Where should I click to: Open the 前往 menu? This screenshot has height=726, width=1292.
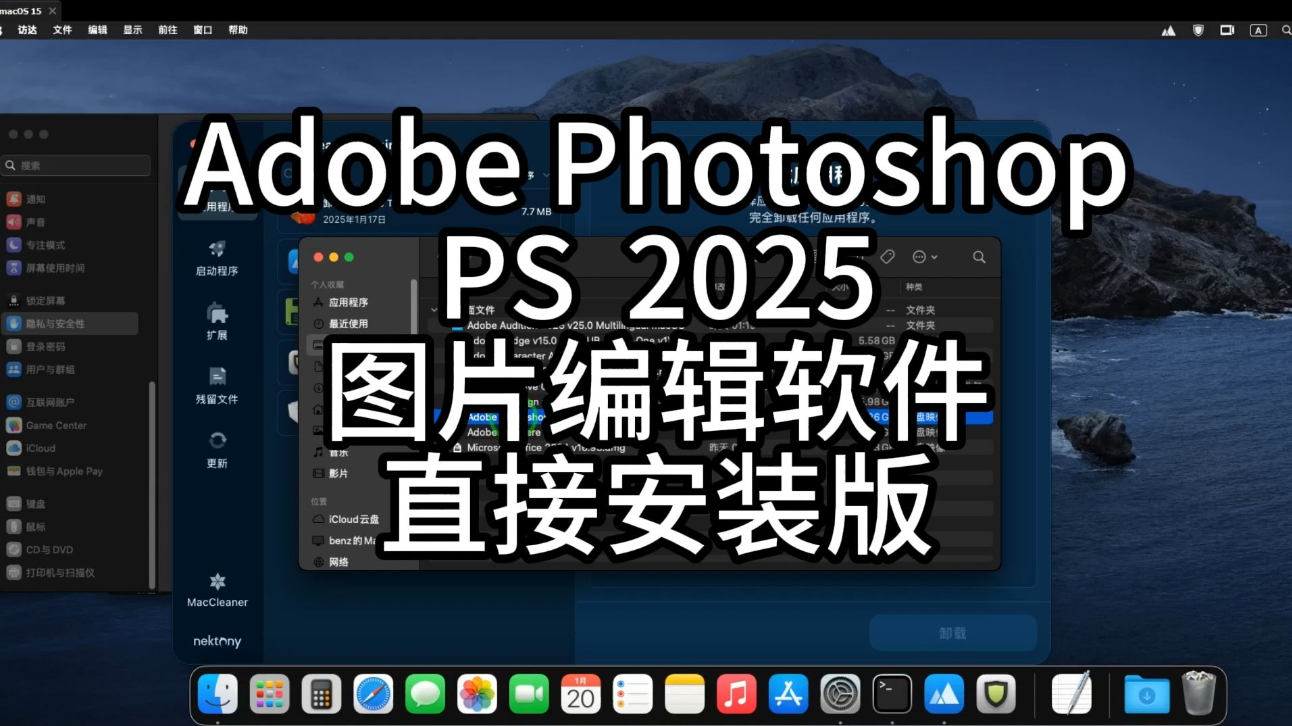pyautogui.click(x=167, y=30)
